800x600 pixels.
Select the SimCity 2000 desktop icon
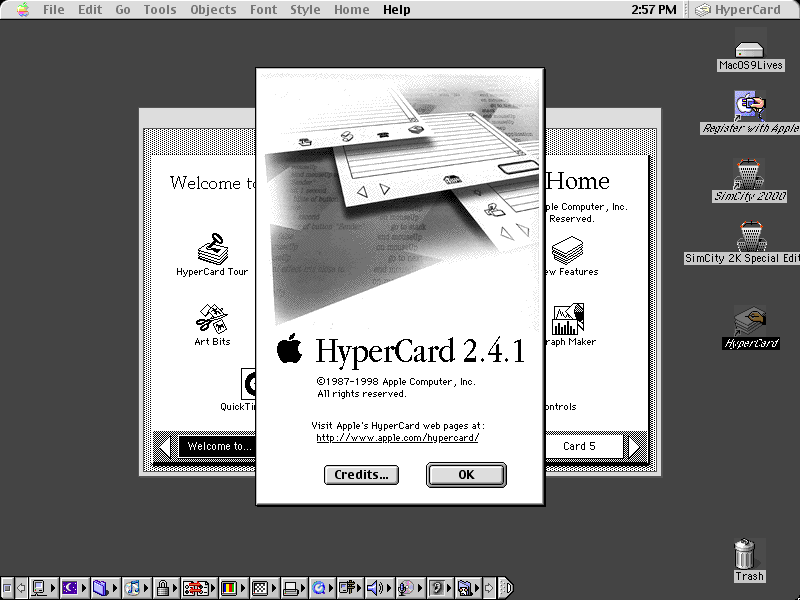(749, 174)
